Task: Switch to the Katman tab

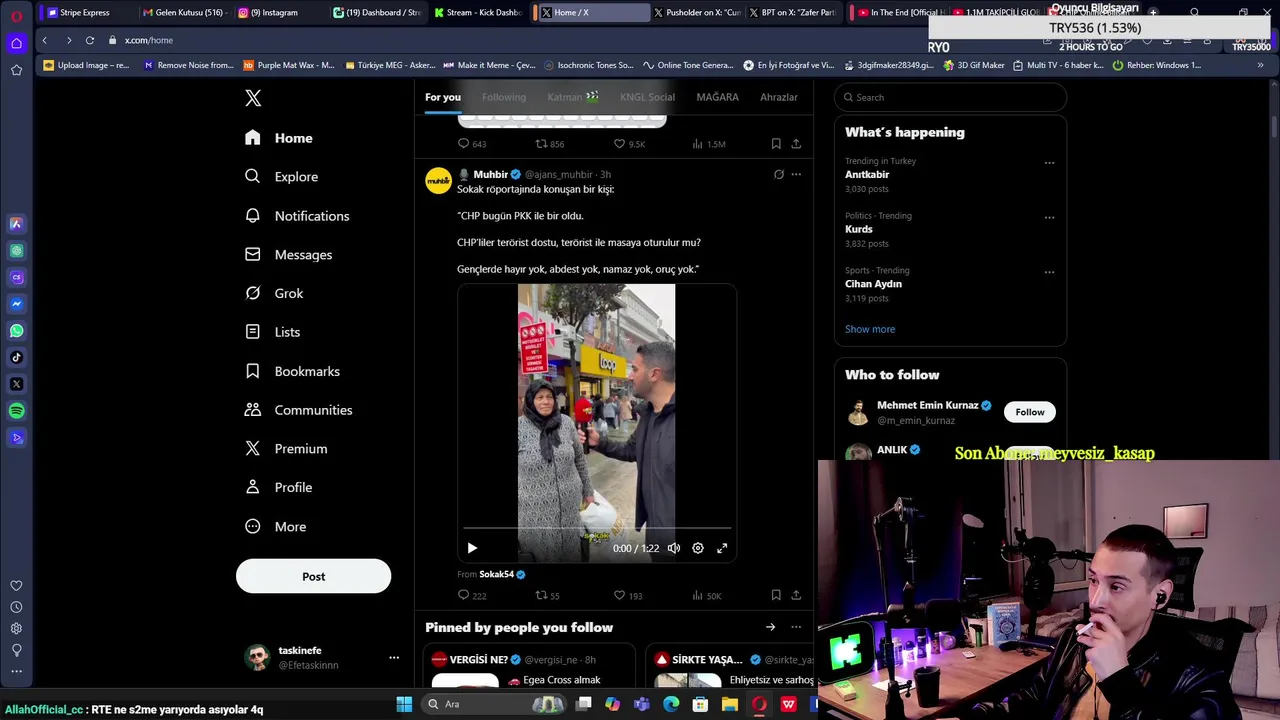Action: coord(572,97)
